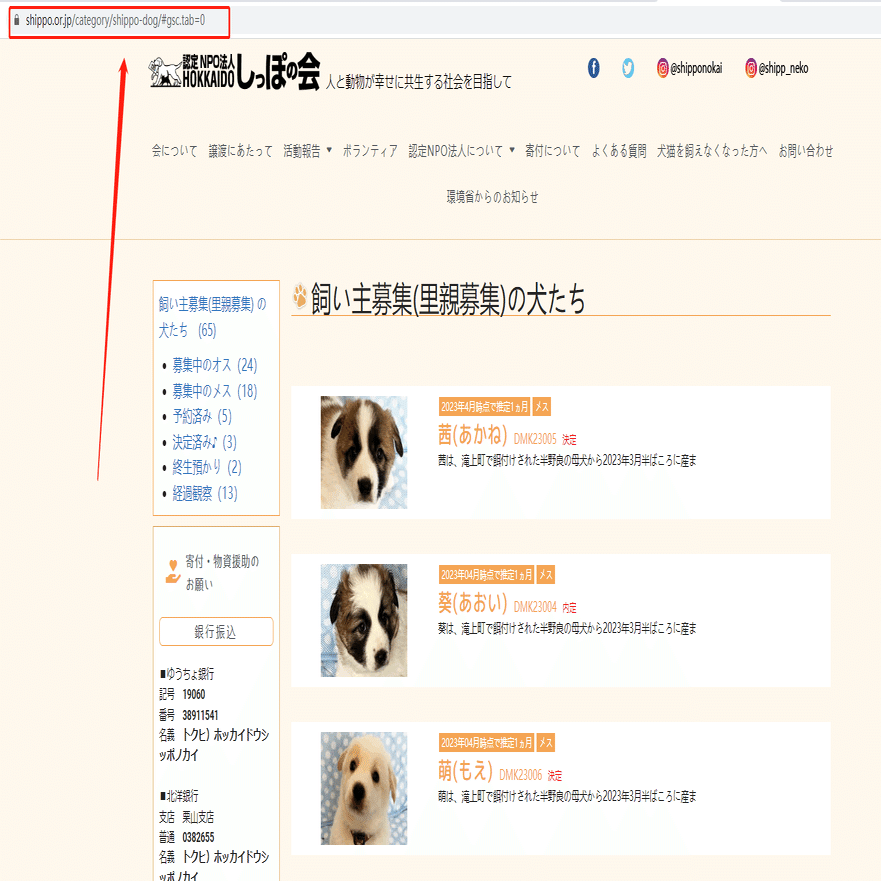Click 決定 status next to DMK23006
The image size is (881, 881).
tap(555, 776)
